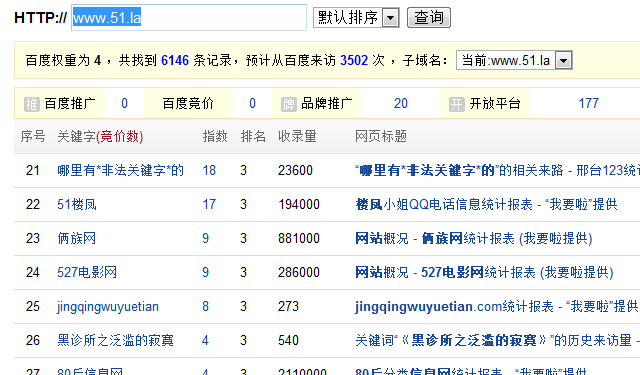This screenshot has height=375, width=640.
Task: Click 收录量 value 194000
Action: 299,204
